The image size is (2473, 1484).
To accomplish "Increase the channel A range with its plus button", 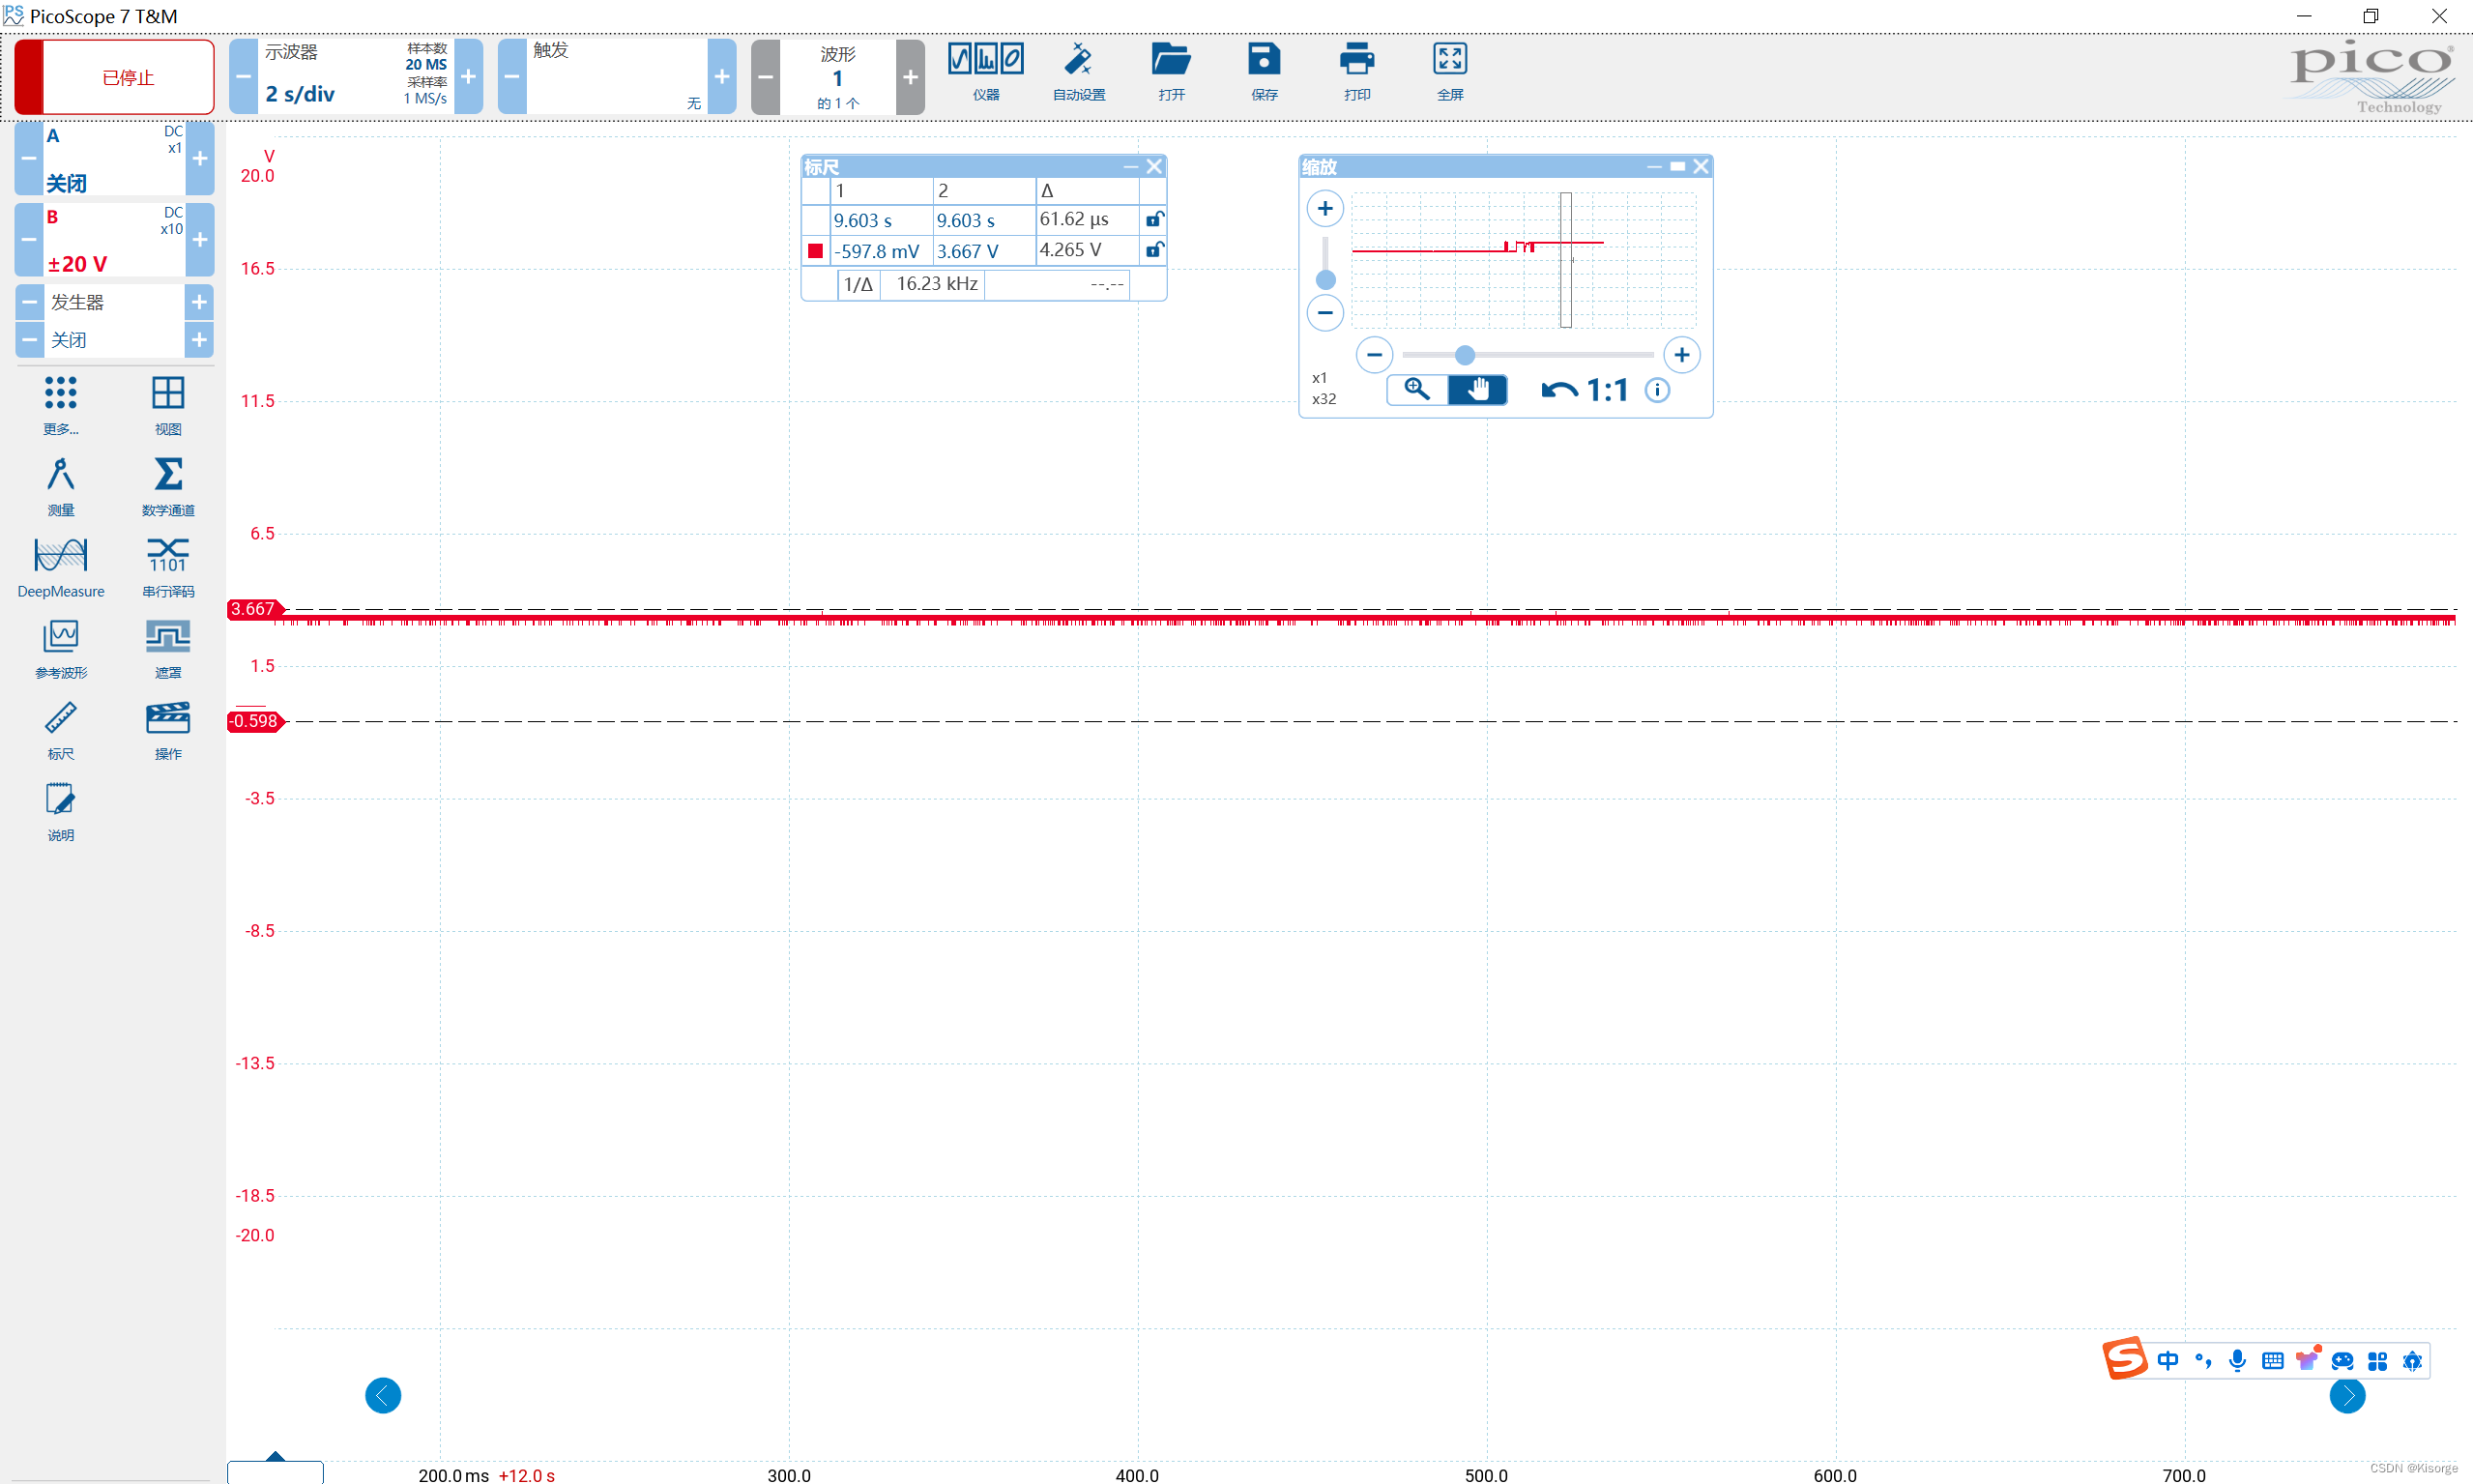I will tap(200, 159).
